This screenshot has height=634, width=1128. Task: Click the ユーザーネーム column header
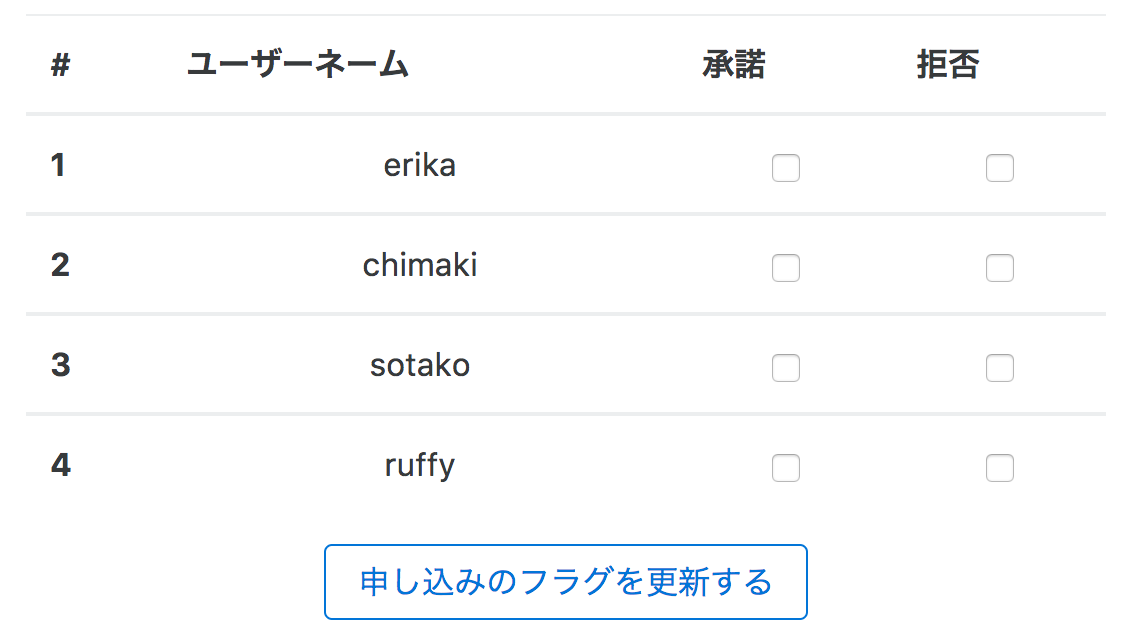(x=299, y=64)
